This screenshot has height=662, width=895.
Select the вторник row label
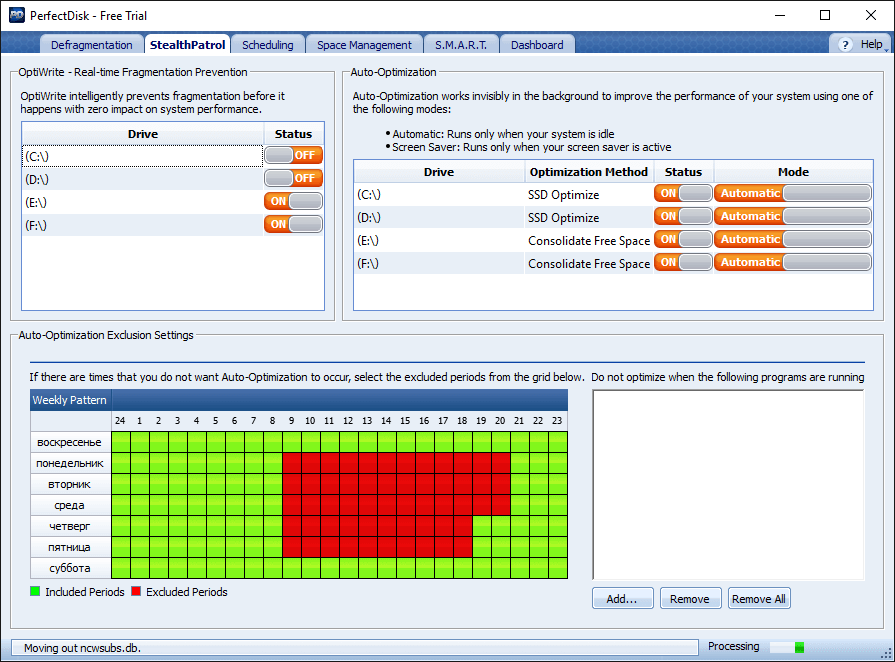pyautogui.click(x=70, y=484)
